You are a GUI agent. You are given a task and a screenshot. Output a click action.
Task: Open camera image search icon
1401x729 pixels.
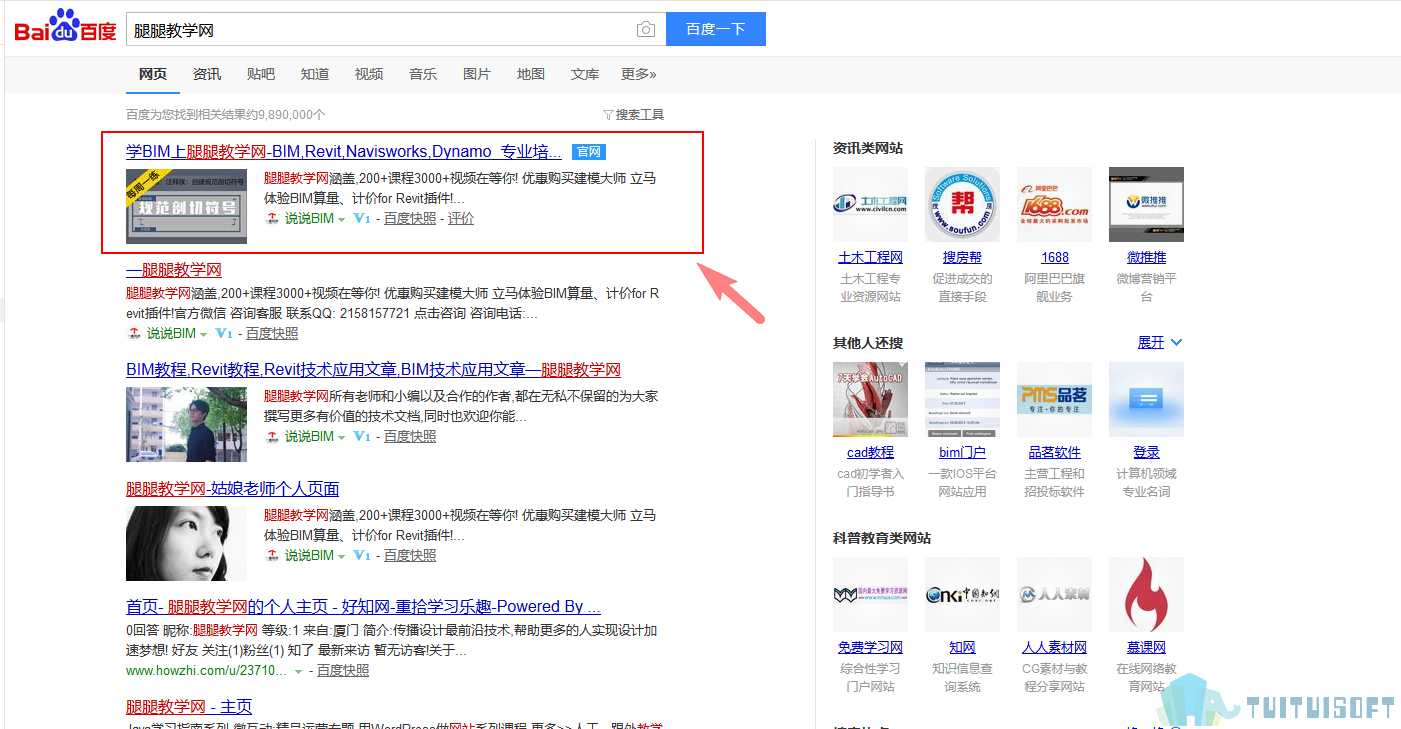pos(646,30)
